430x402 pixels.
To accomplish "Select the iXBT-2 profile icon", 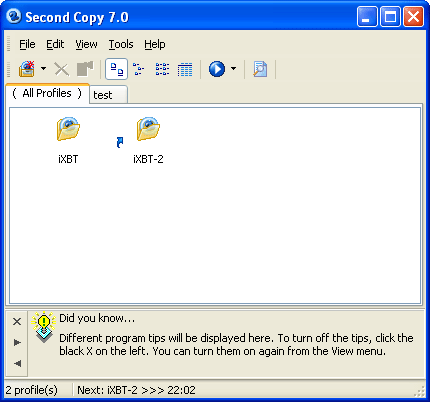I will [148, 129].
